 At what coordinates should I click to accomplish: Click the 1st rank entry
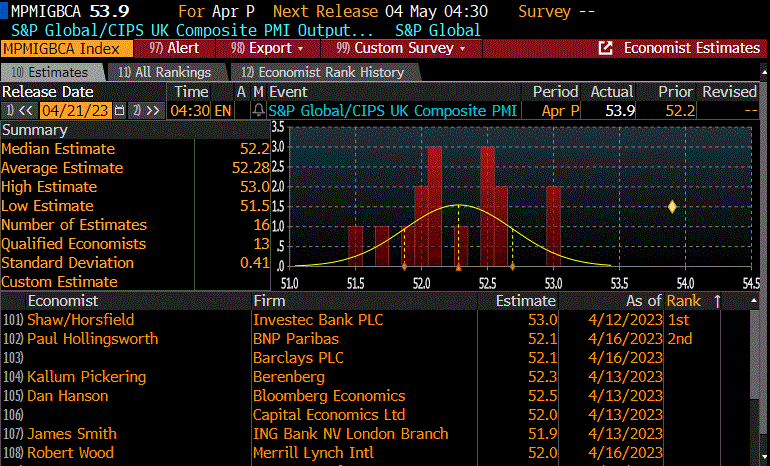pyautogui.click(x=679, y=320)
